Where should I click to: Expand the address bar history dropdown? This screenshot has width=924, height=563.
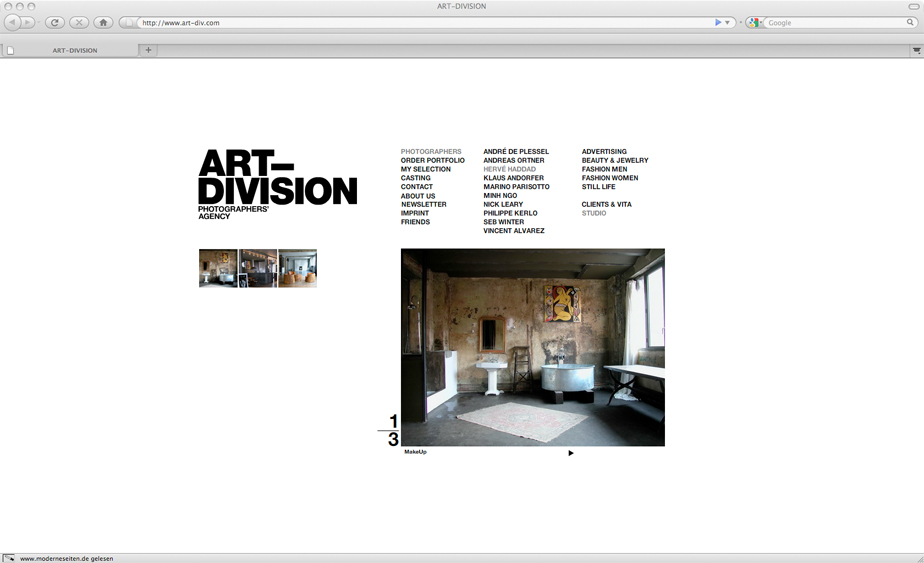[728, 22]
